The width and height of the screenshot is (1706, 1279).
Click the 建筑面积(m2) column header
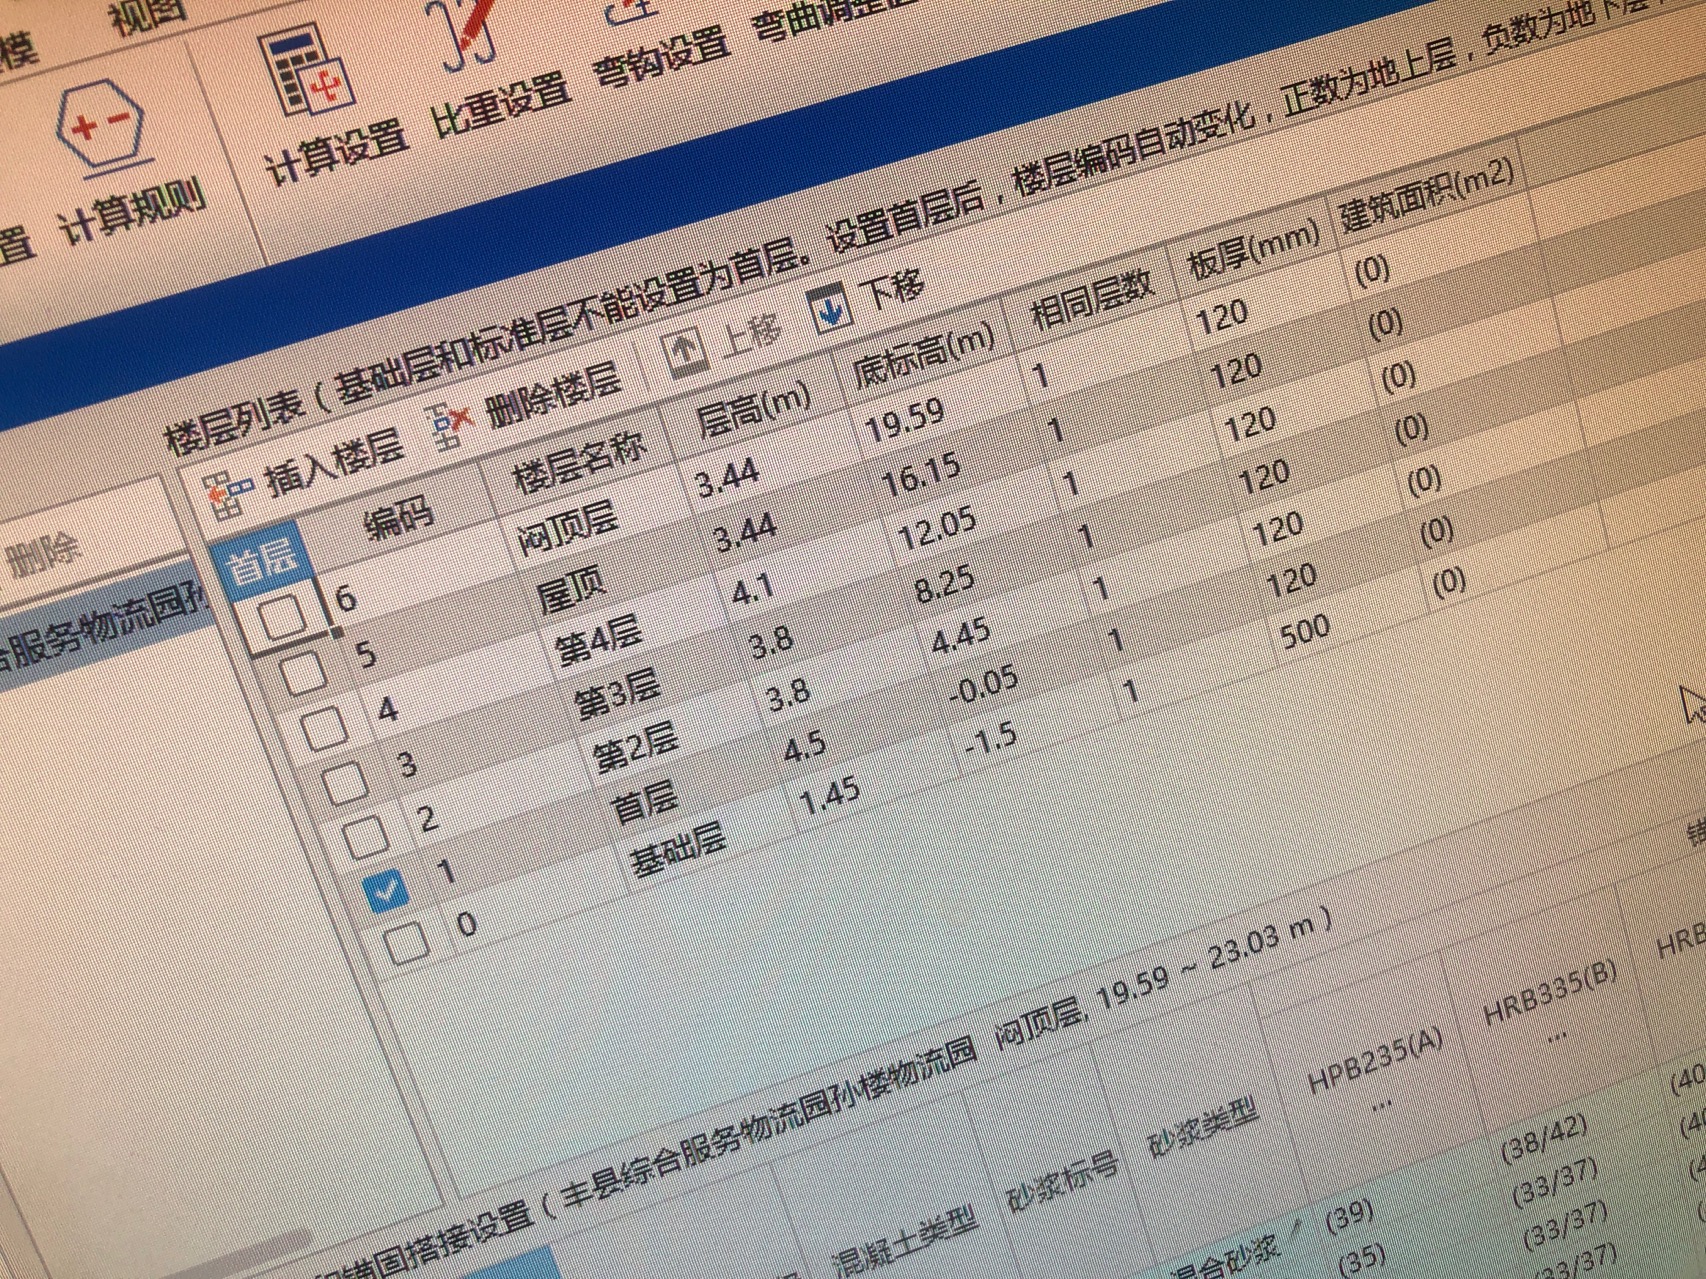[1428, 193]
